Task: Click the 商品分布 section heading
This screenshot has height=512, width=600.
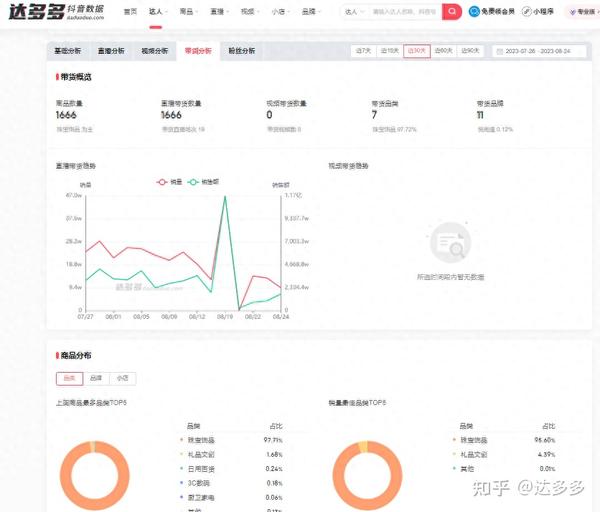Action: point(76,355)
